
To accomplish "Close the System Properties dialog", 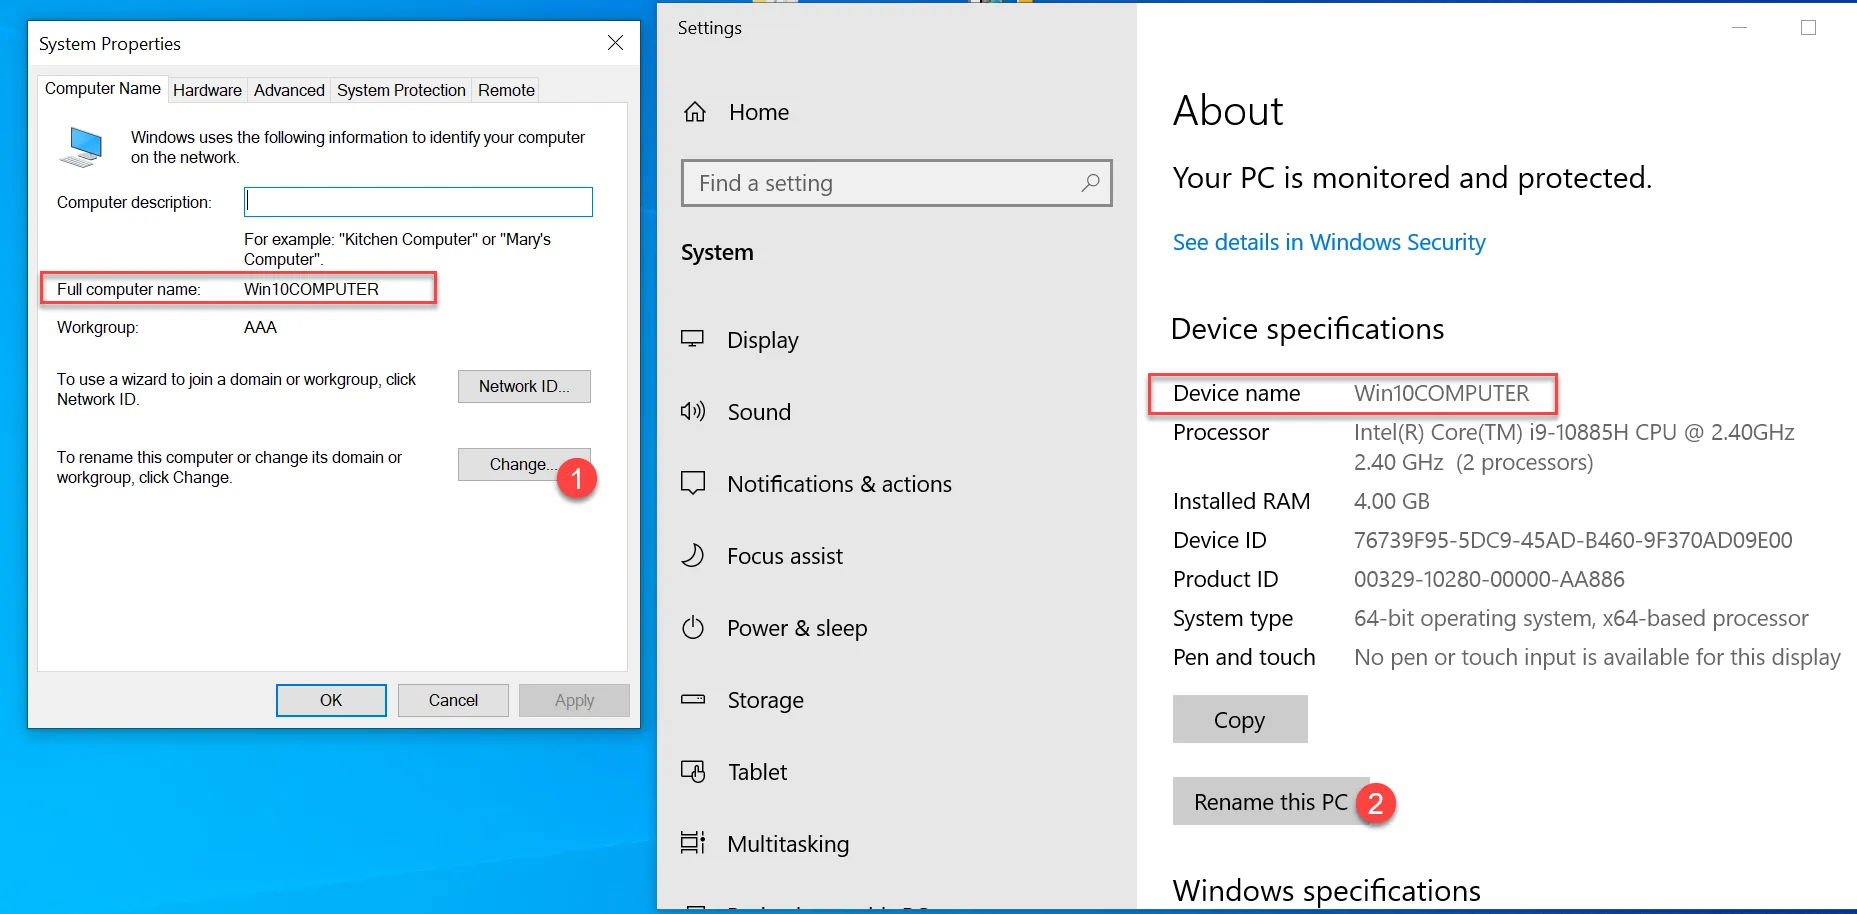I will [x=615, y=43].
